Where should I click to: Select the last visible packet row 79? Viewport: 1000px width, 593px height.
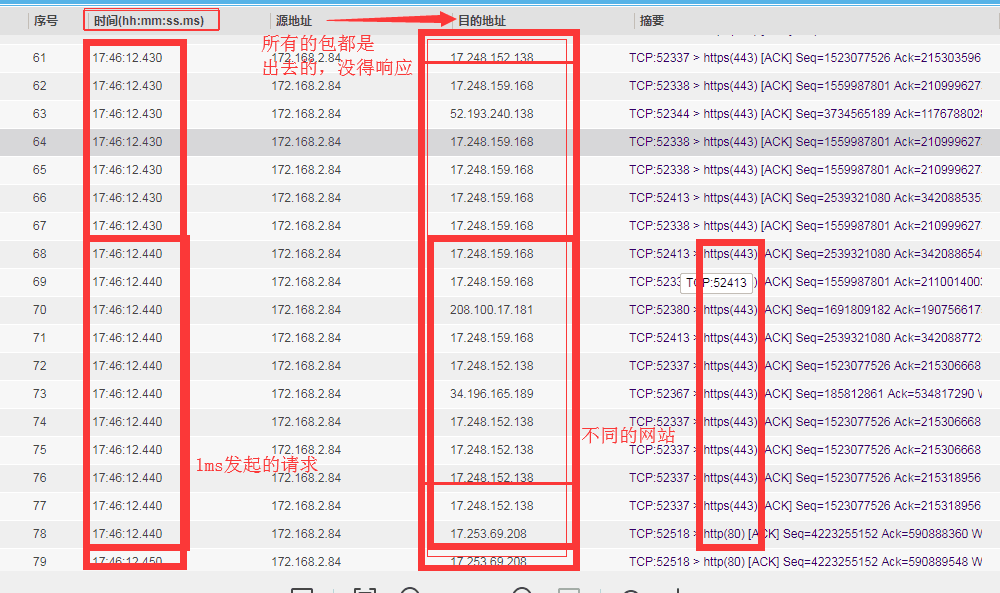pos(40,562)
